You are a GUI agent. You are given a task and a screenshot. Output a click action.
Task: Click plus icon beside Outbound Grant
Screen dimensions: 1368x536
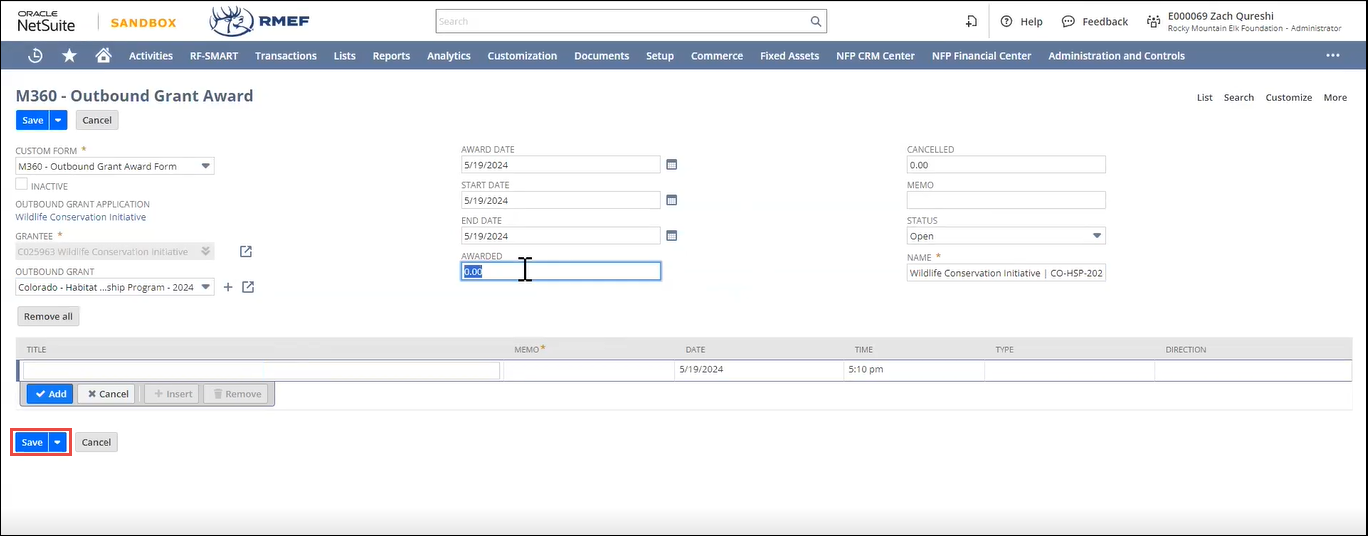228,288
